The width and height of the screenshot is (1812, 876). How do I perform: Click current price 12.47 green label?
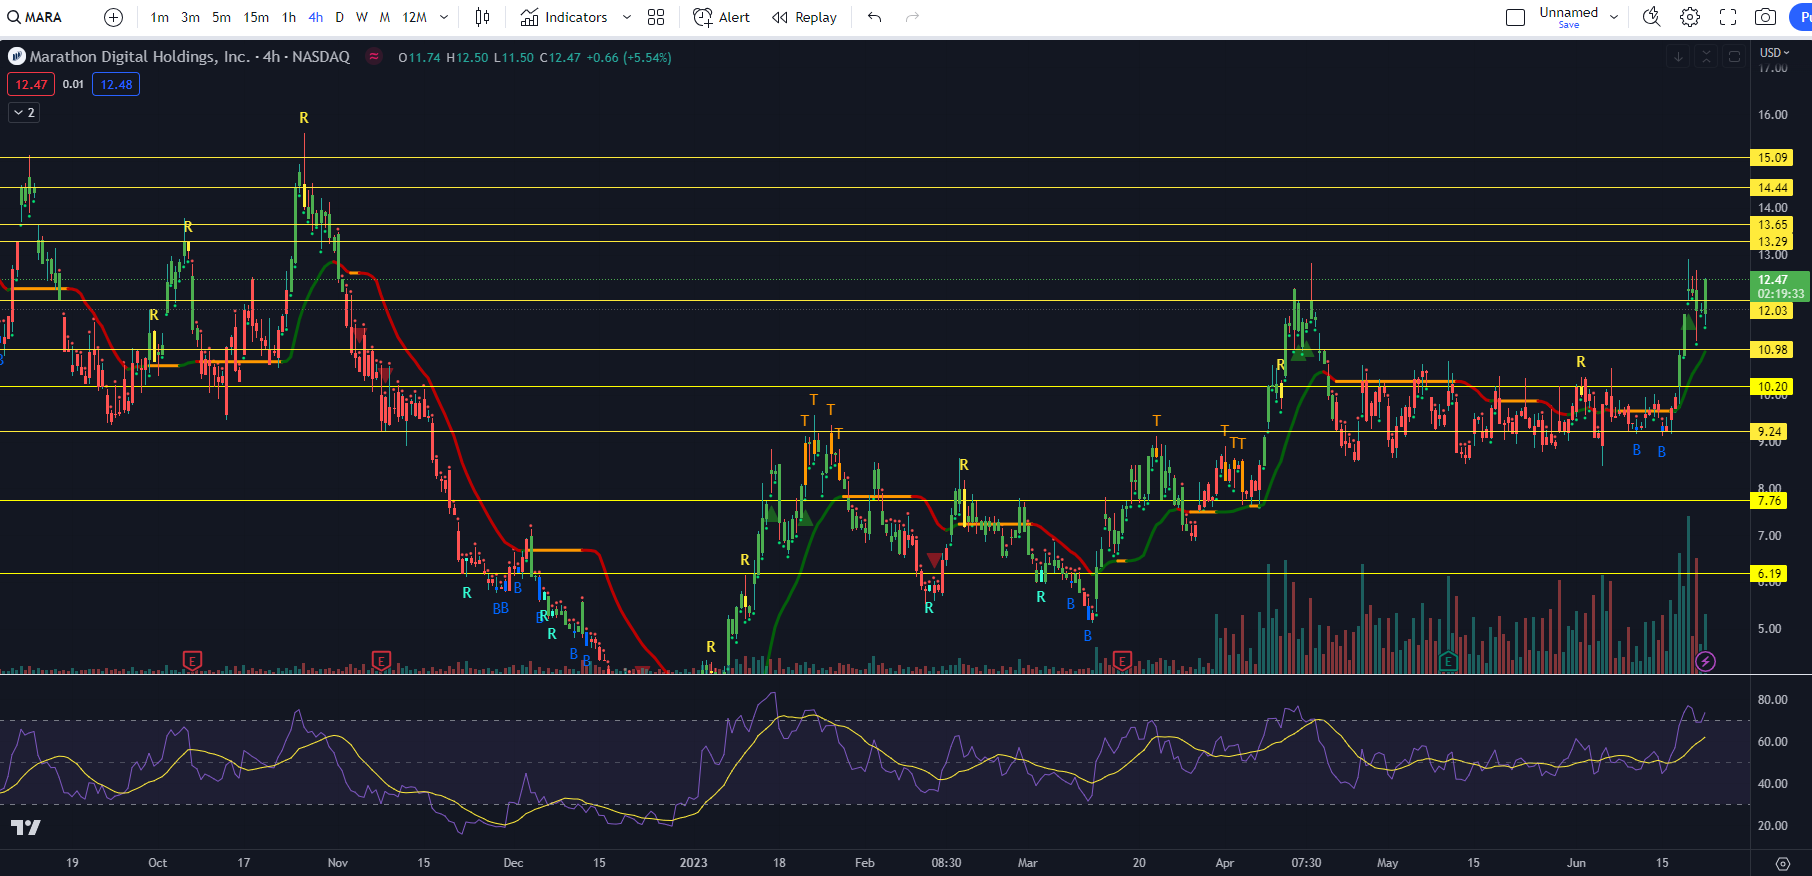tap(1780, 286)
